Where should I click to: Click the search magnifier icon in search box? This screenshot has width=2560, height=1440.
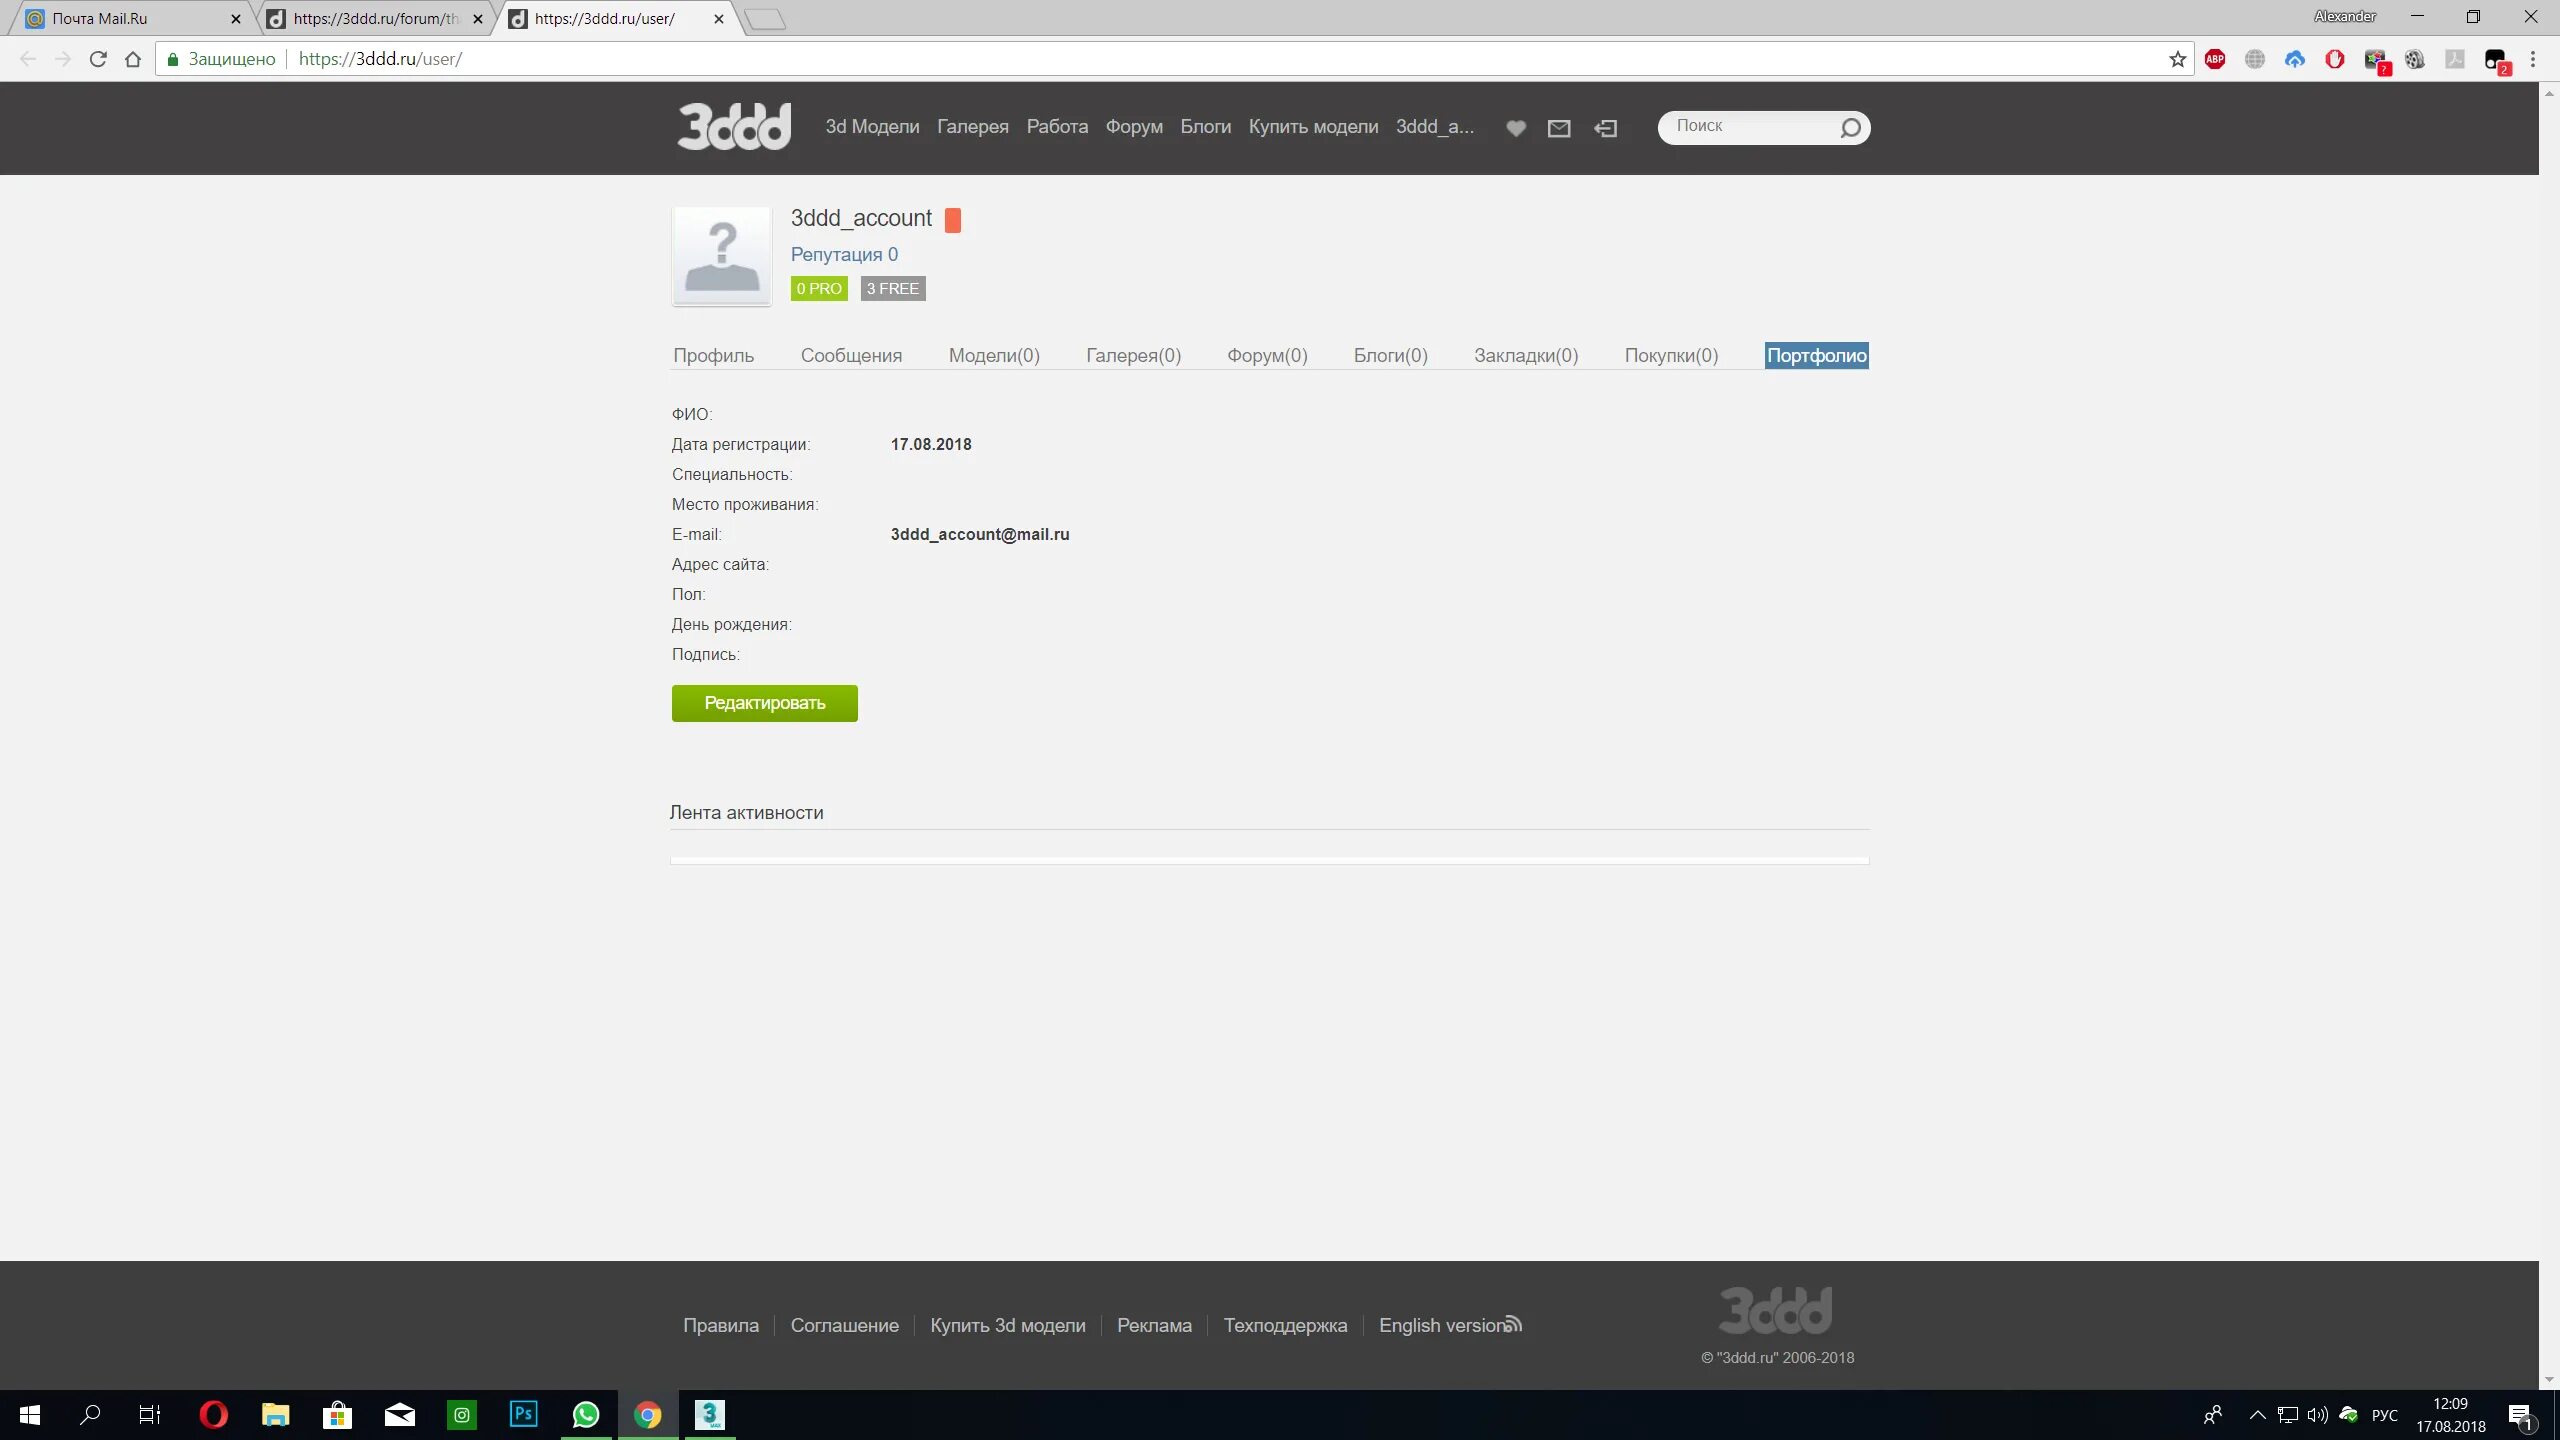(x=1850, y=128)
